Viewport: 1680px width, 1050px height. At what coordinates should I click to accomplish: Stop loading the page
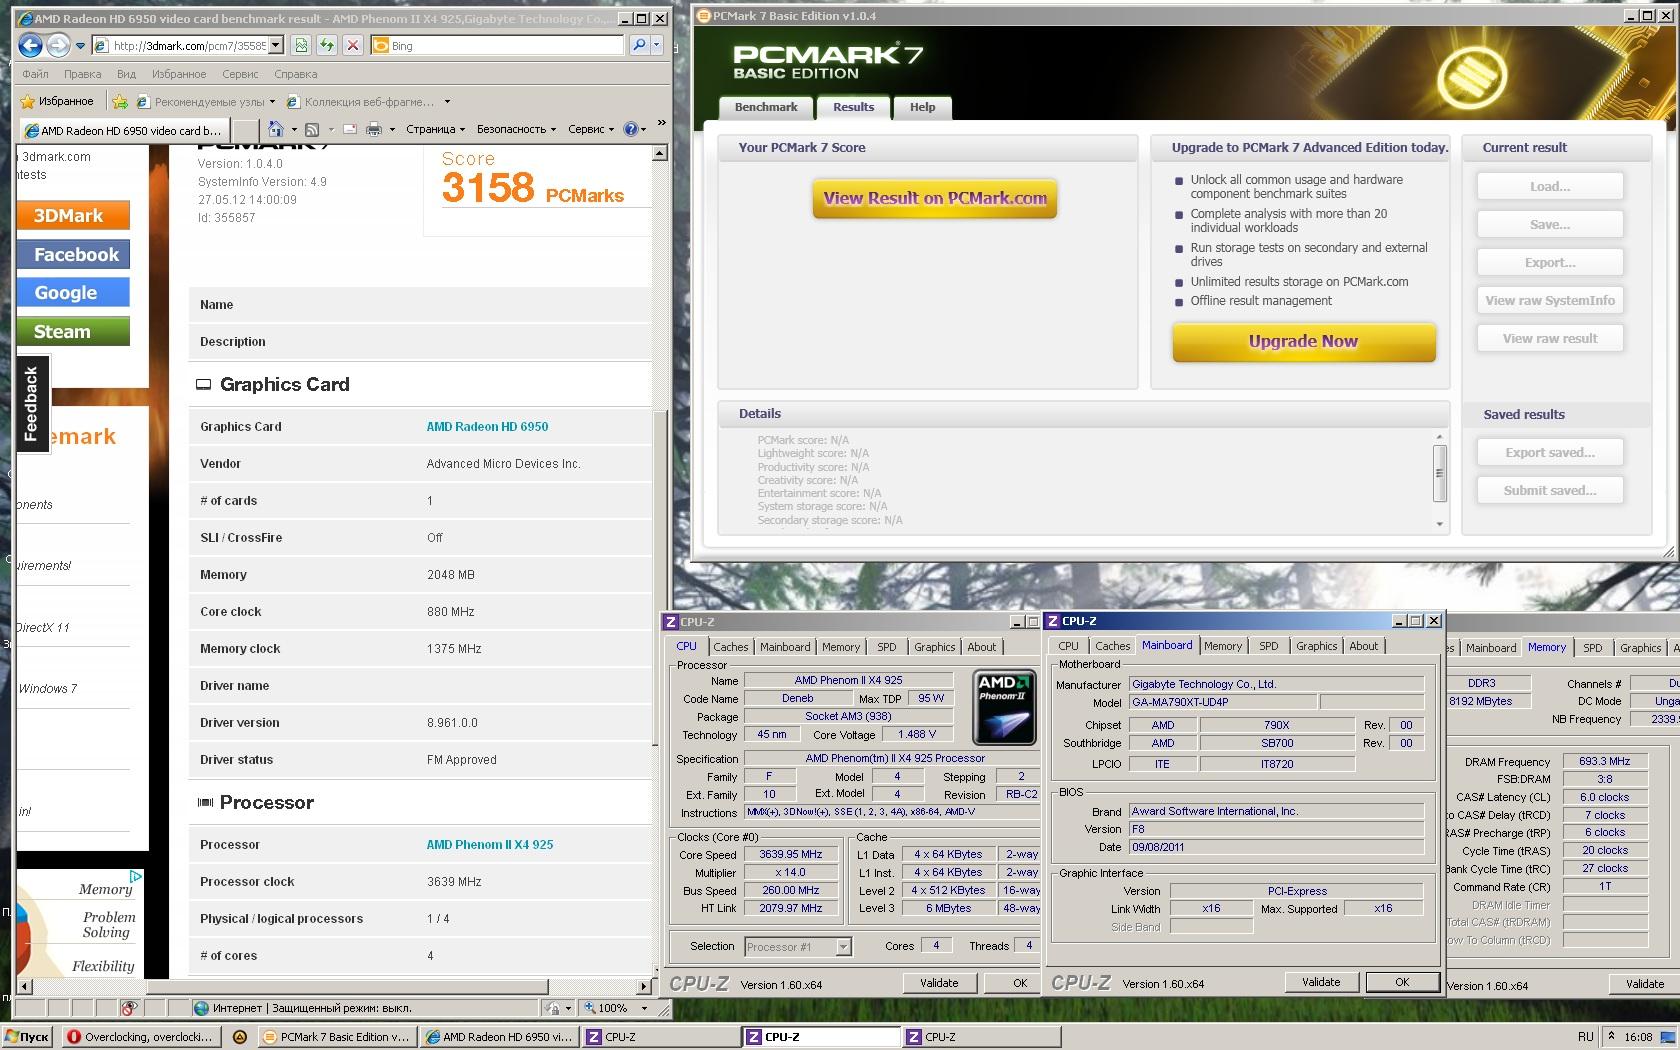pos(353,45)
